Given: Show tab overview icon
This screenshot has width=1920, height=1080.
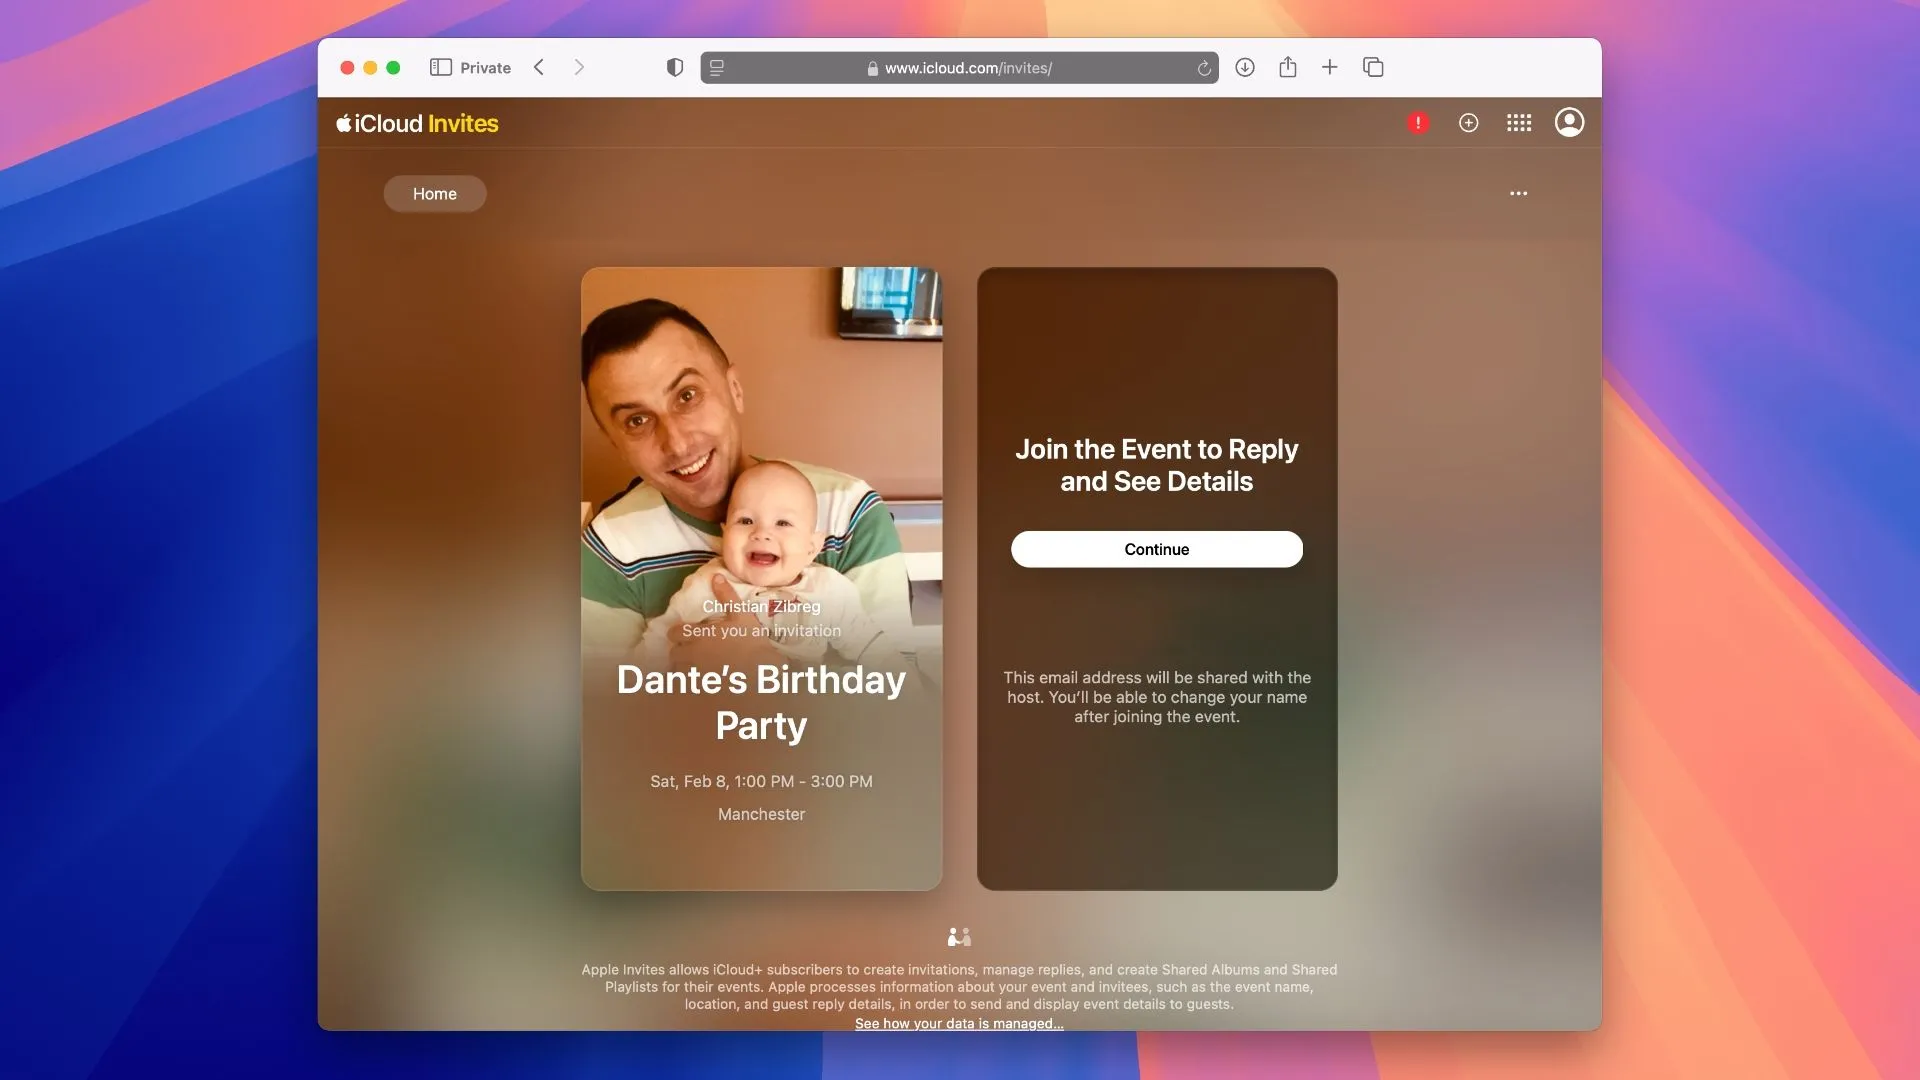Looking at the screenshot, I should click(x=1373, y=67).
